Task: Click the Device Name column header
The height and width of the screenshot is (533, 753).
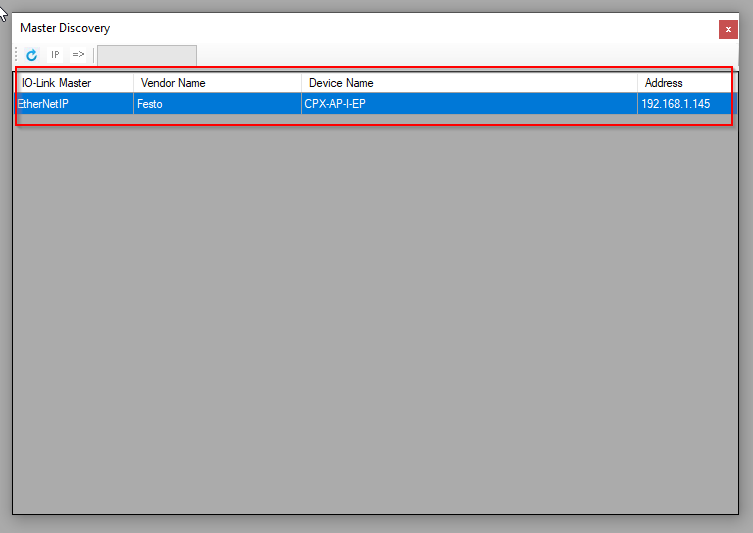Action: click(469, 83)
